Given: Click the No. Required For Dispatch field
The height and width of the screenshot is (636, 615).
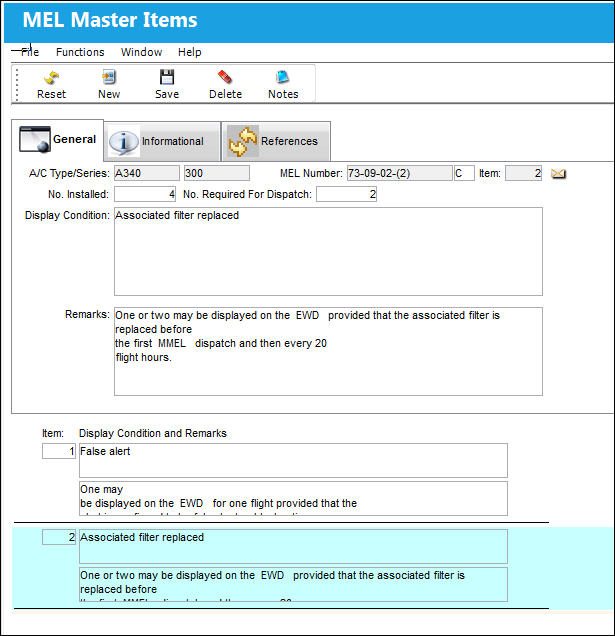Looking at the screenshot, I should [346, 194].
